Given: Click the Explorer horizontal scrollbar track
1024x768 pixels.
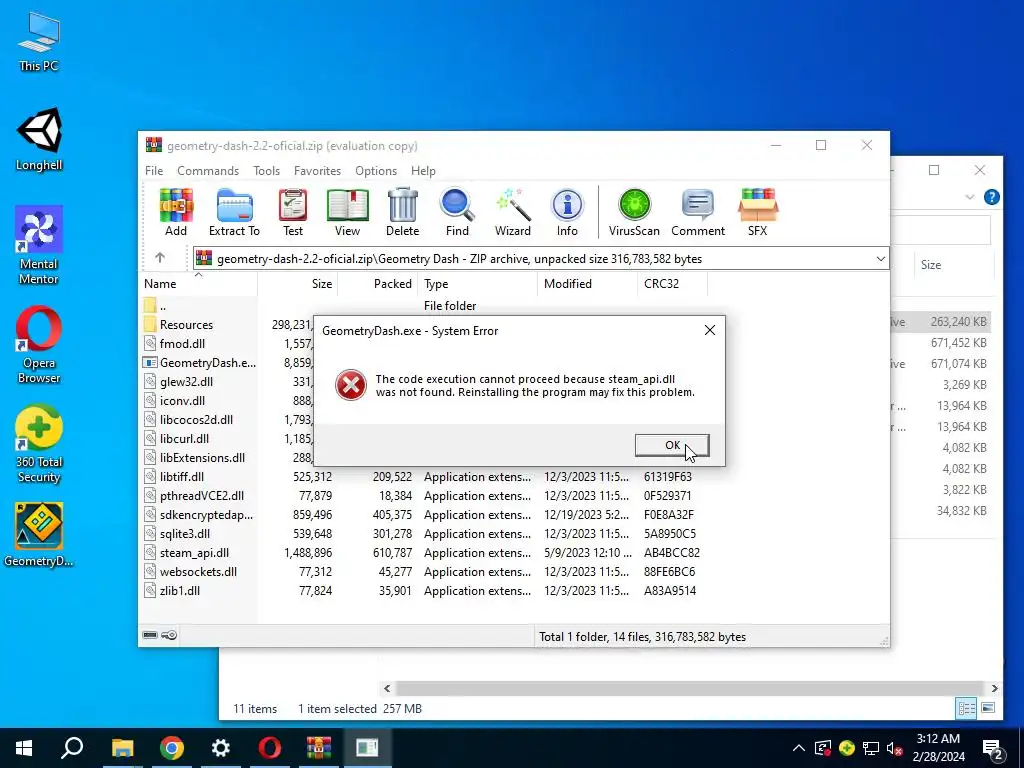Looking at the screenshot, I should coord(689,688).
